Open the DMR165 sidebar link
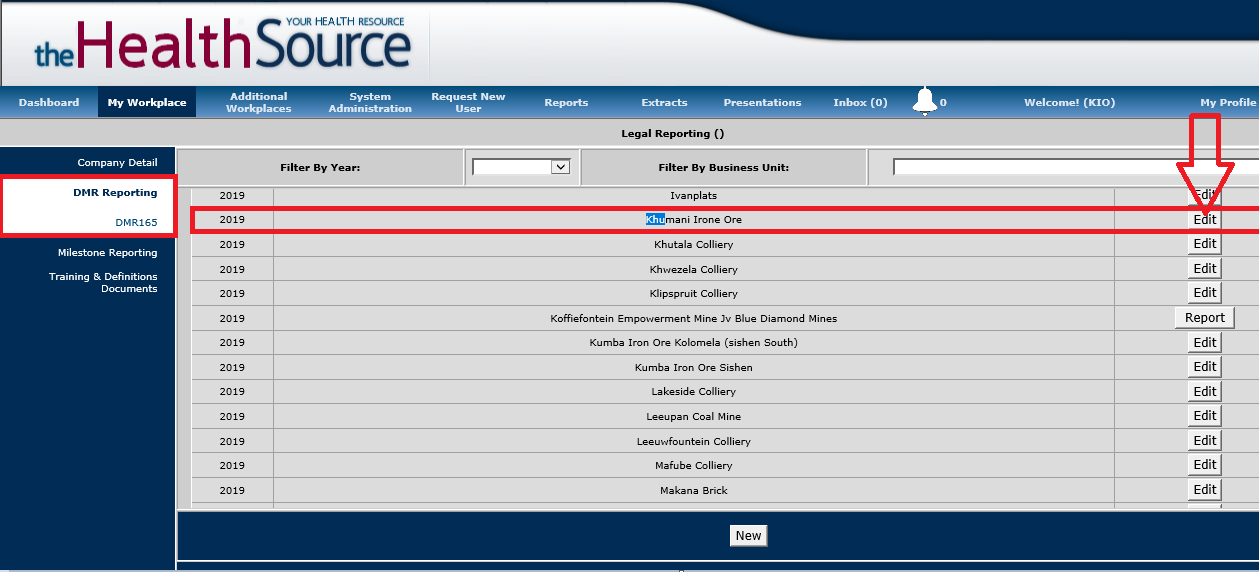This screenshot has height=572, width=1259. tap(136, 222)
